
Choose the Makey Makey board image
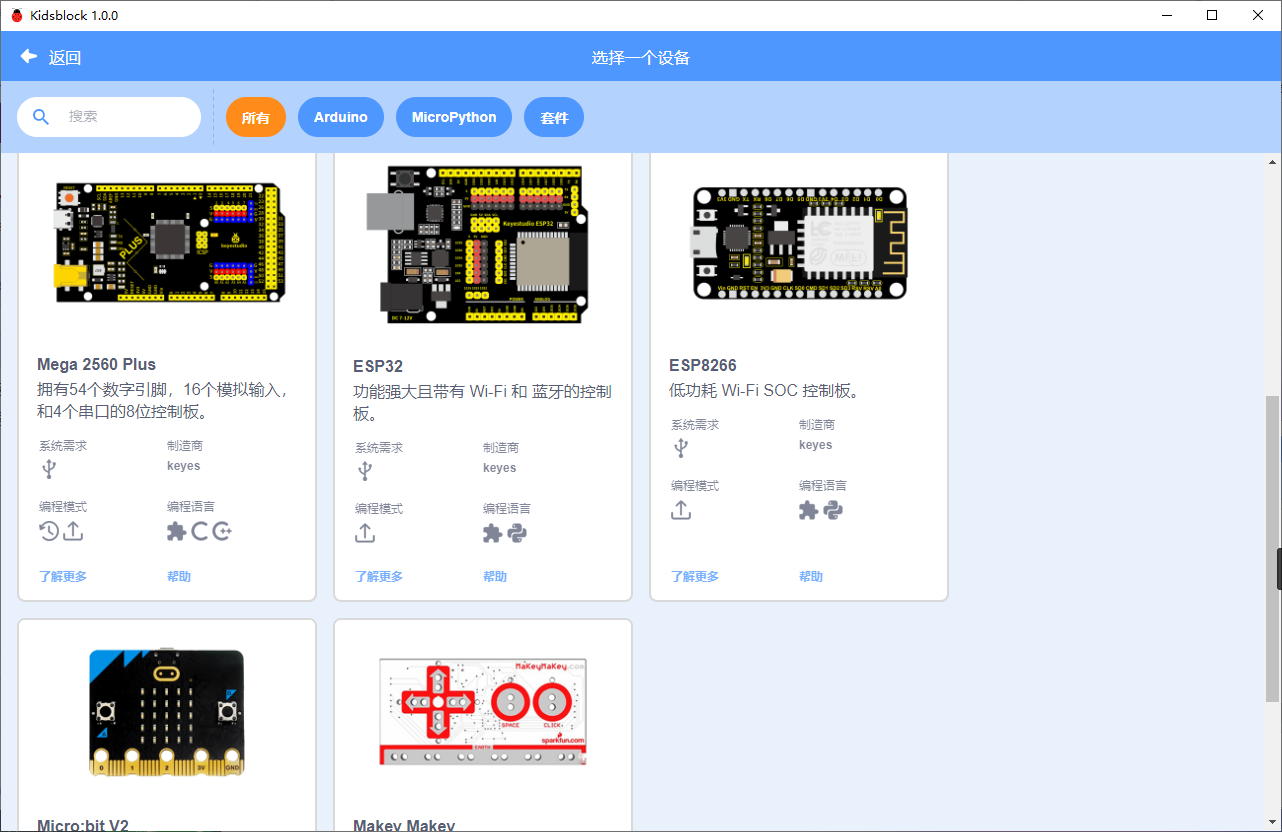click(x=483, y=712)
